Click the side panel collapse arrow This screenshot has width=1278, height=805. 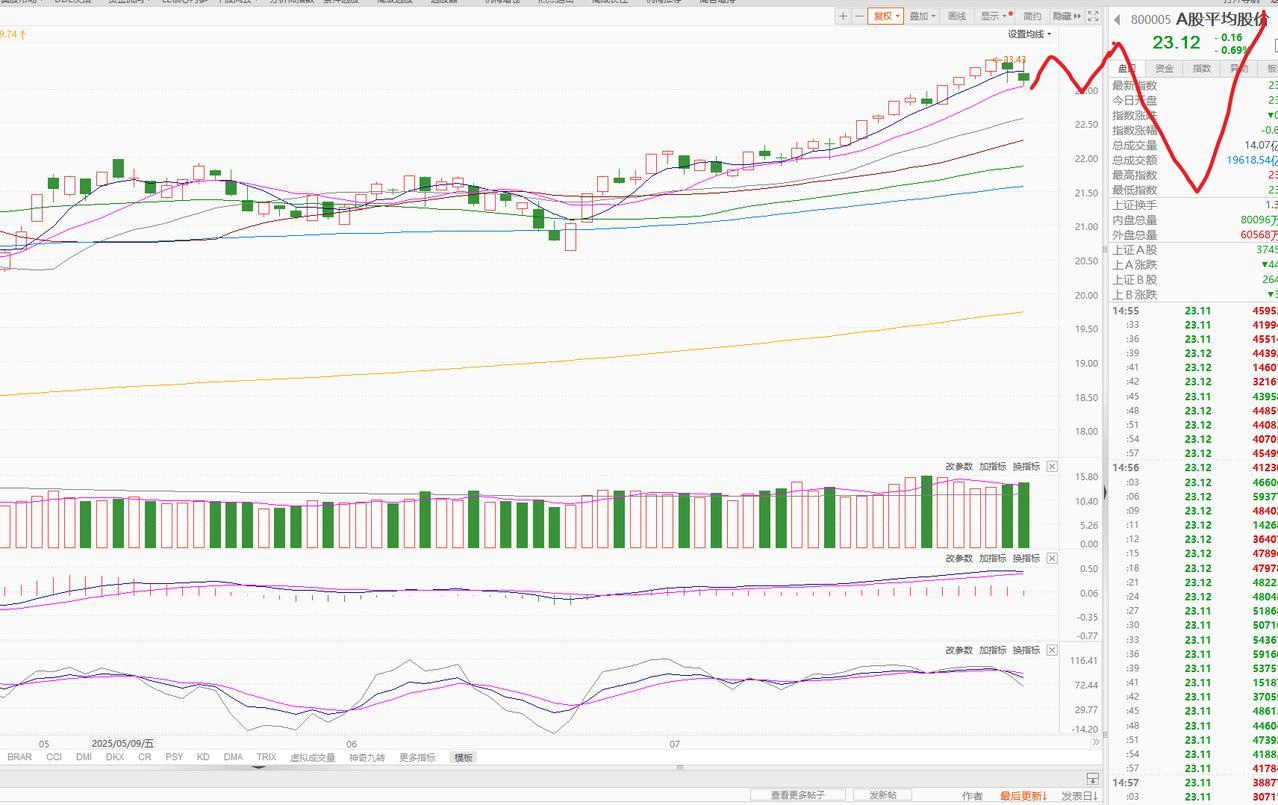(1105, 490)
